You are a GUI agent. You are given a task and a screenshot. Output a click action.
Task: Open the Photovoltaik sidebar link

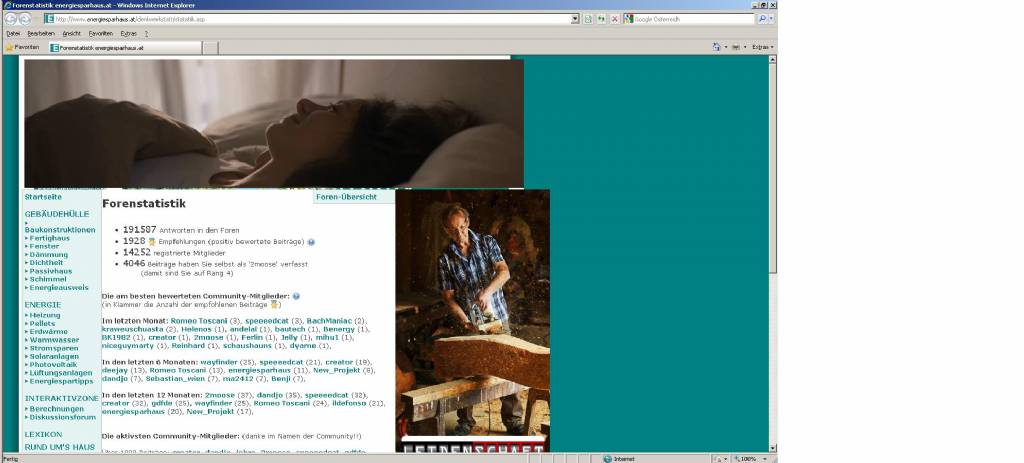coord(53,364)
